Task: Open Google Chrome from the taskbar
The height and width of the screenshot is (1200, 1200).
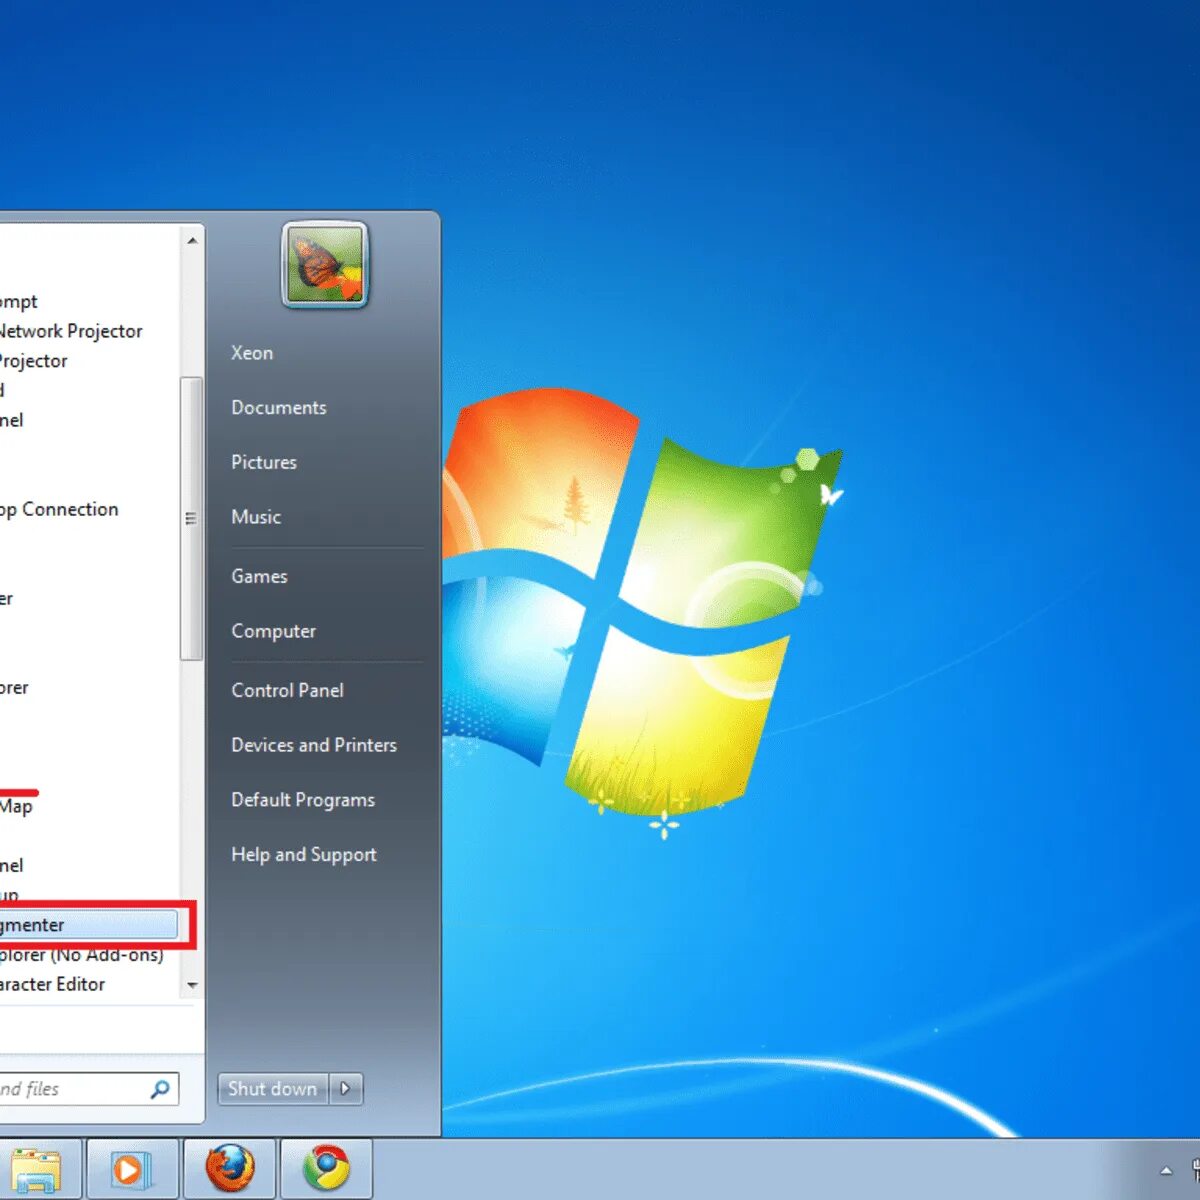Action: click(x=326, y=1169)
